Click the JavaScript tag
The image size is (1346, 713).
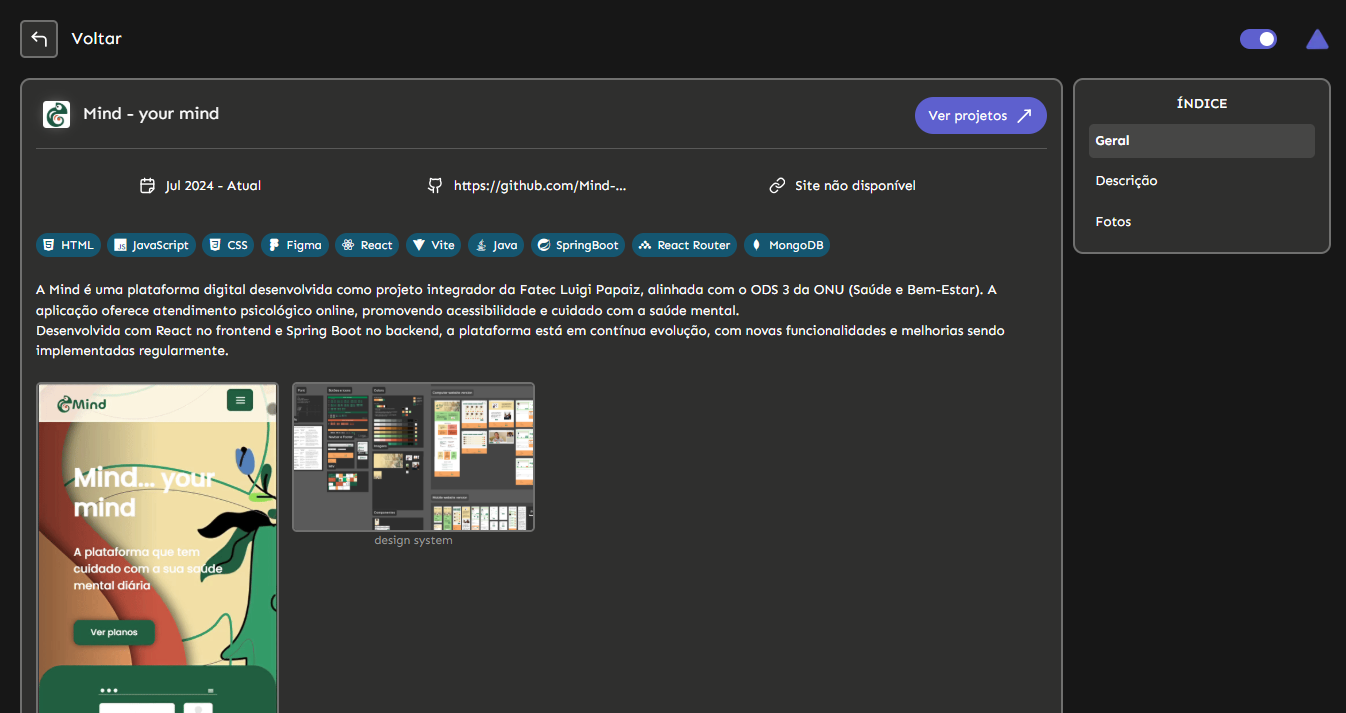151,245
